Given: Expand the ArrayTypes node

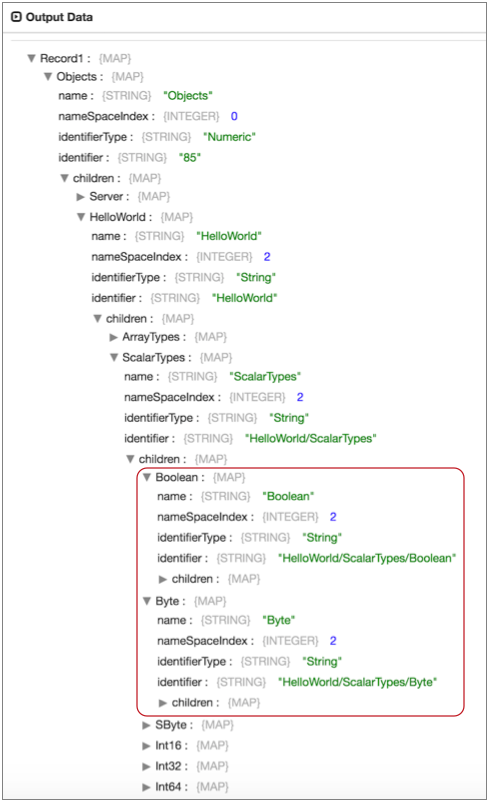Looking at the screenshot, I should pyautogui.click(x=114, y=337).
